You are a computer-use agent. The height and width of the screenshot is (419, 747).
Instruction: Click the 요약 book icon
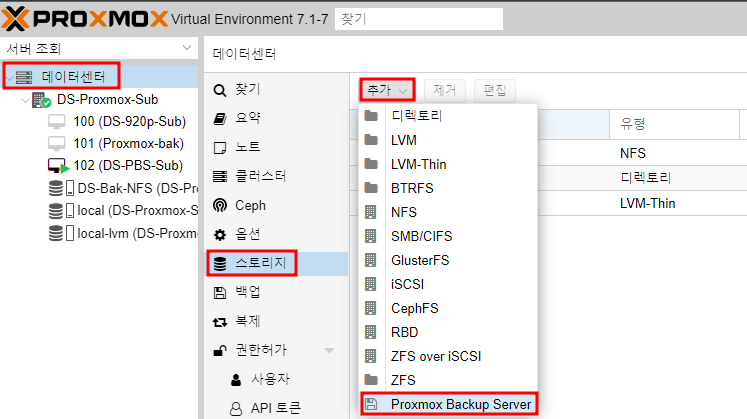coord(220,119)
